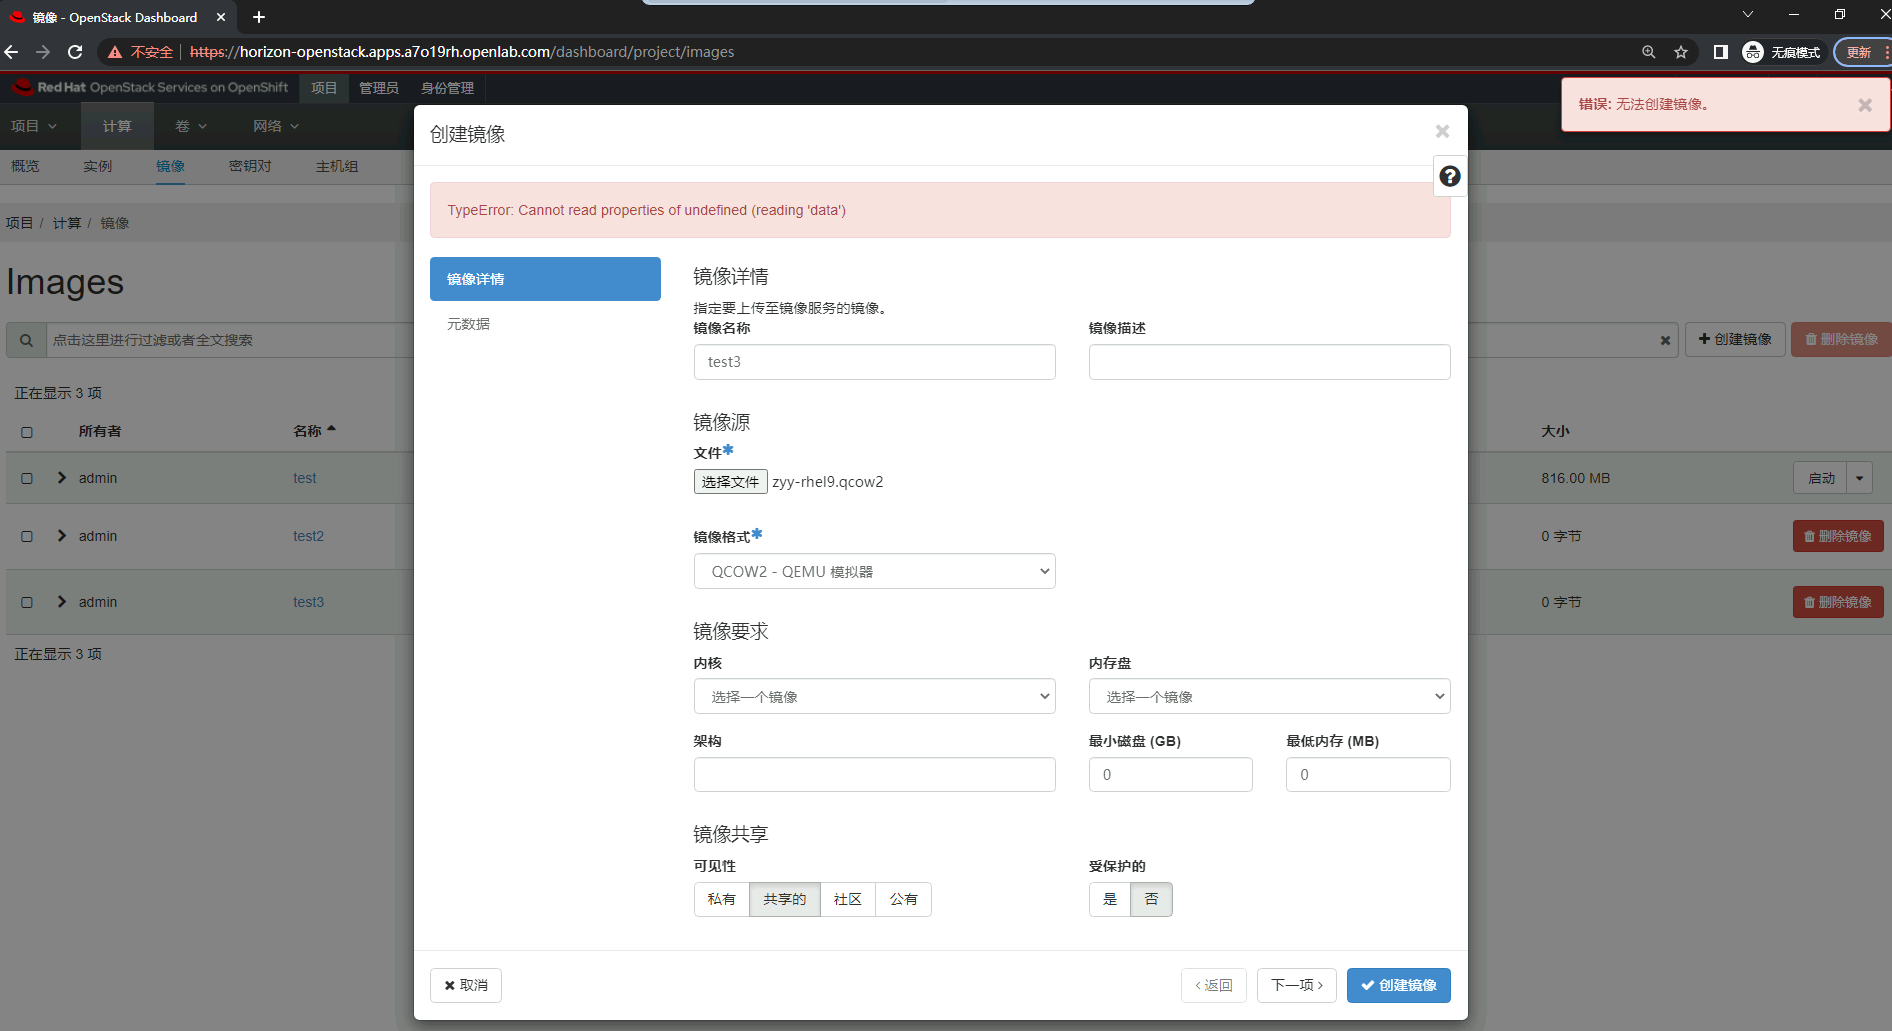Open the tab search chevron in title bar
The image size is (1892, 1031).
(1748, 15)
